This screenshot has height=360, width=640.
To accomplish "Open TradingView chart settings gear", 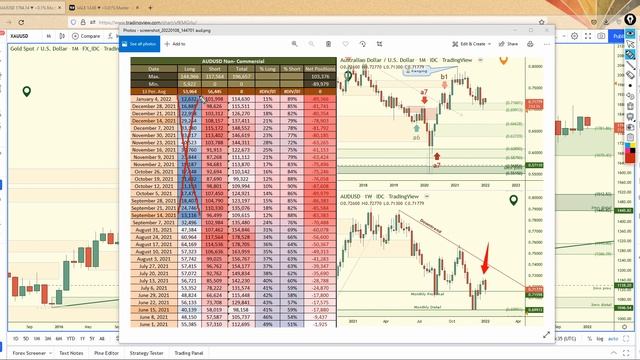I will point(574,36).
